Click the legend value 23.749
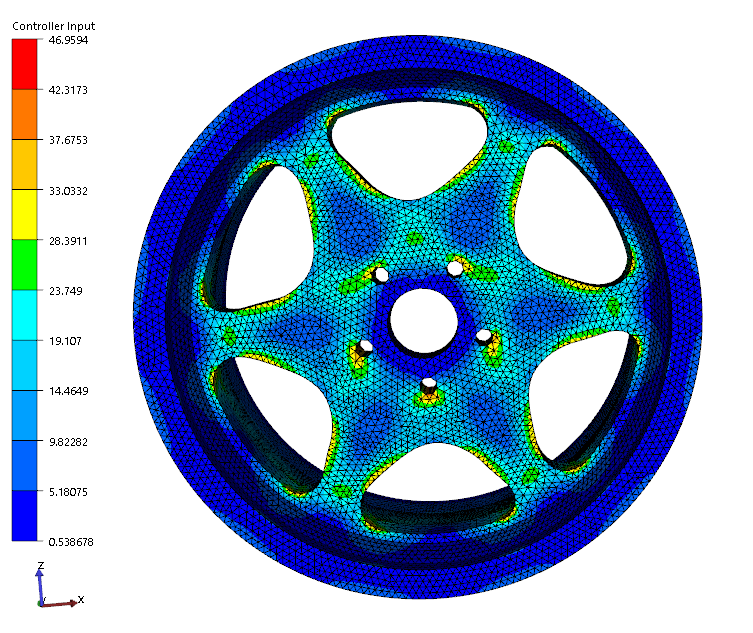The width and height of the screenshot is (753, 633). 66,291
